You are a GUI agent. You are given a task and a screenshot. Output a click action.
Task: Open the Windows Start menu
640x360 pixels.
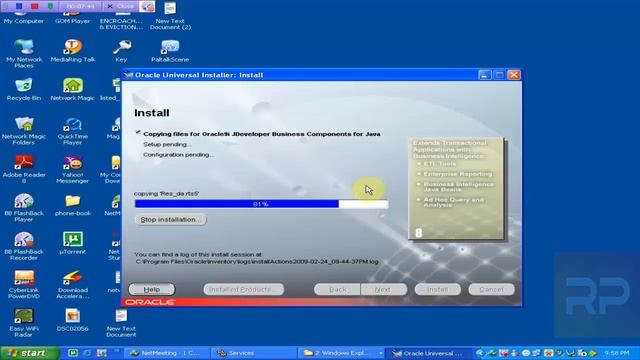tap(29, 353)
